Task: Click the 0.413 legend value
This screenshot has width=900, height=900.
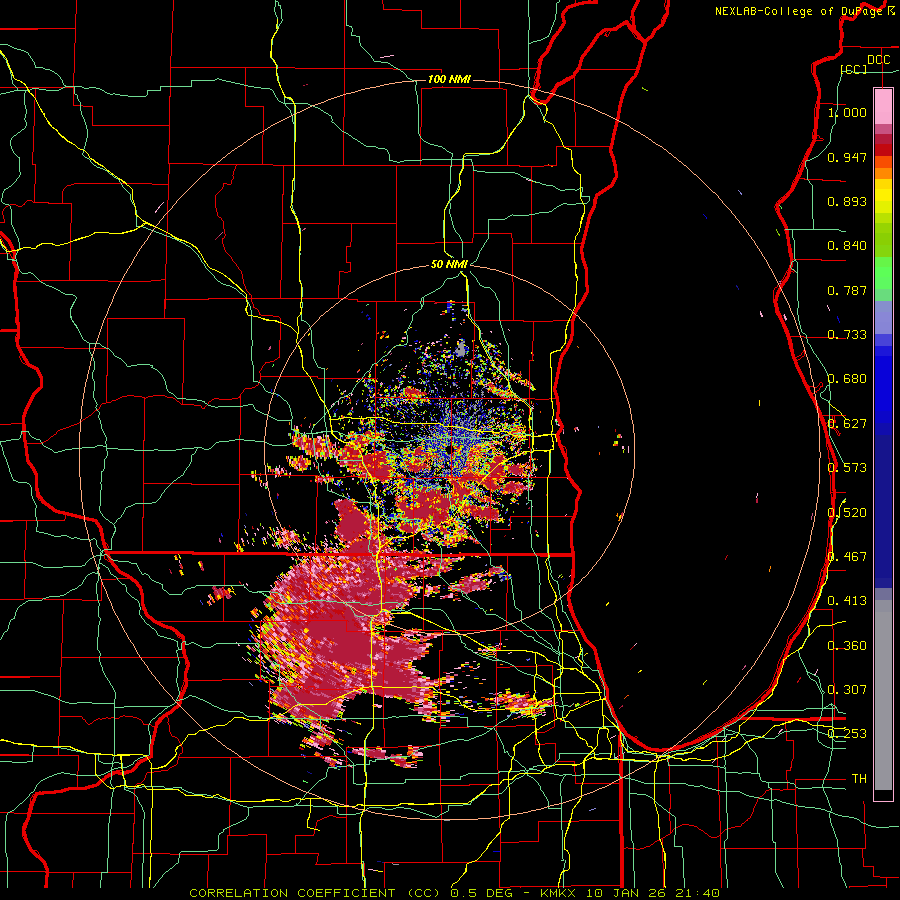Action: tap(847, 601)
